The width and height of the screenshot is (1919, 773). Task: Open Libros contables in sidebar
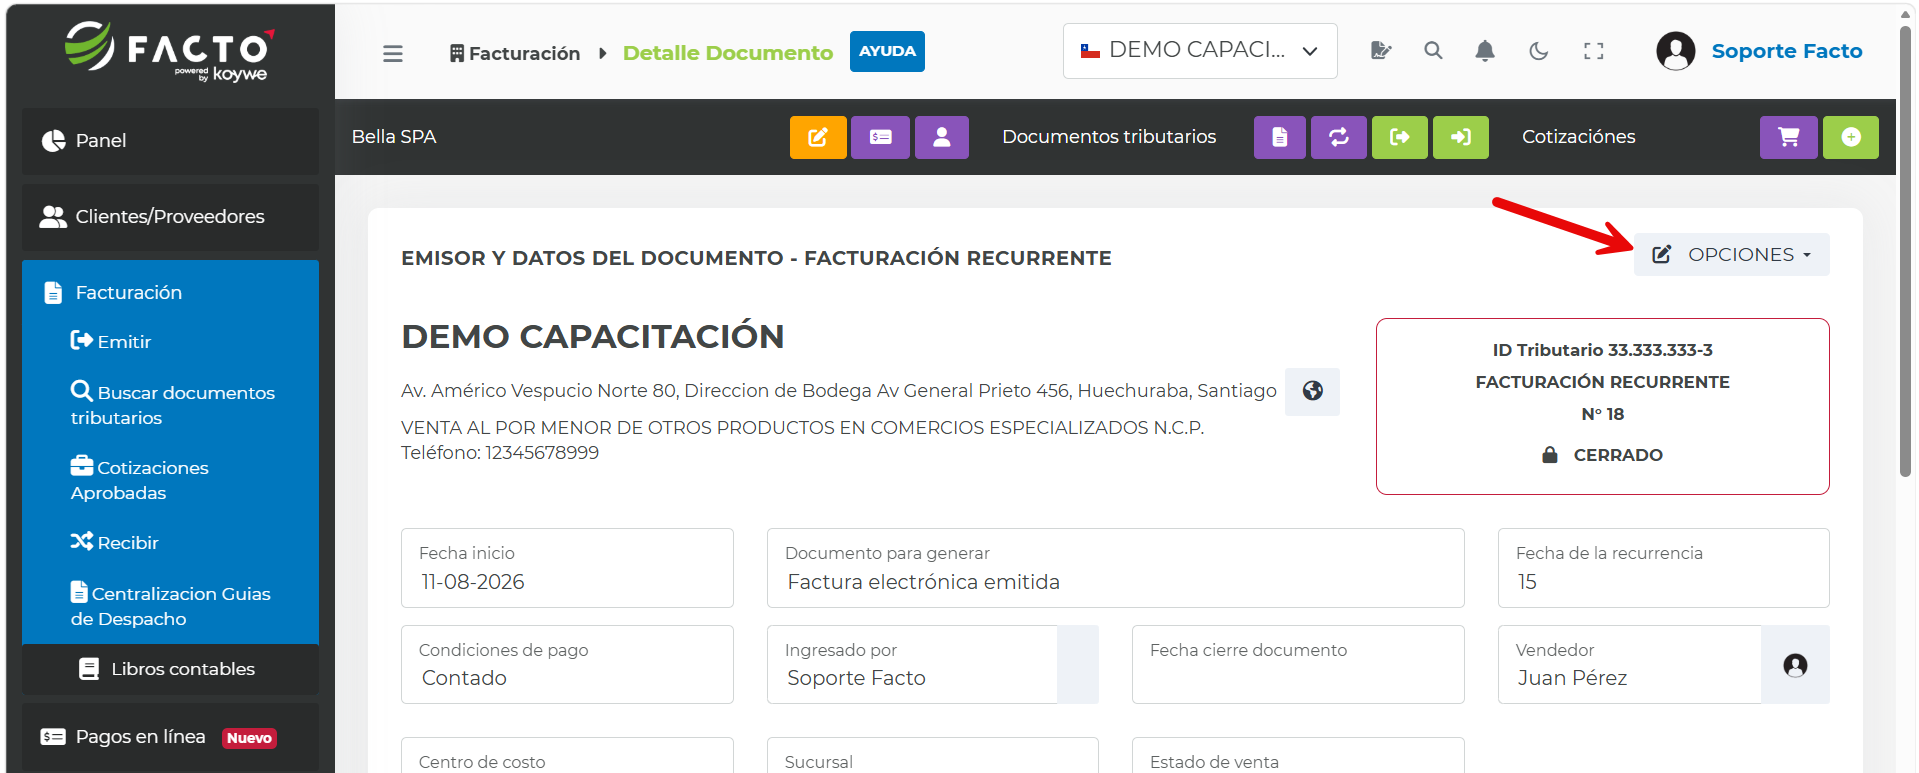(x=170, y=669)
